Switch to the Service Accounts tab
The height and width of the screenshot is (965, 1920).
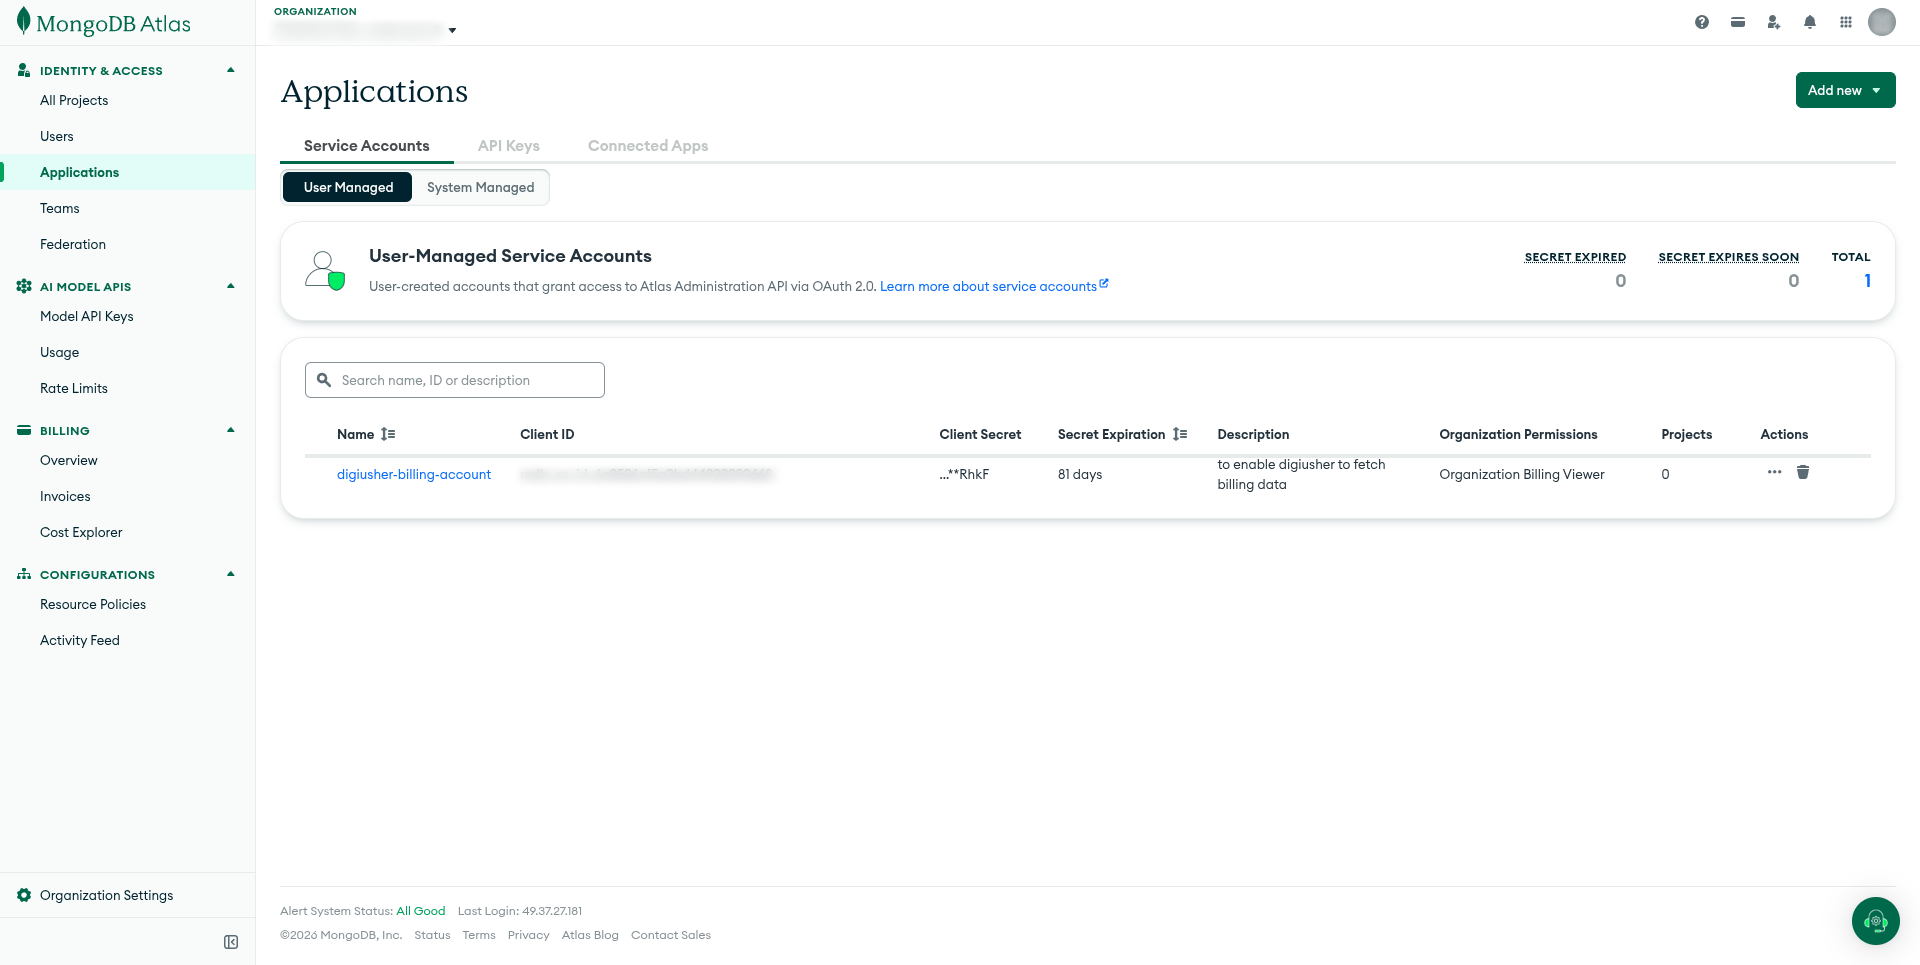367,146
